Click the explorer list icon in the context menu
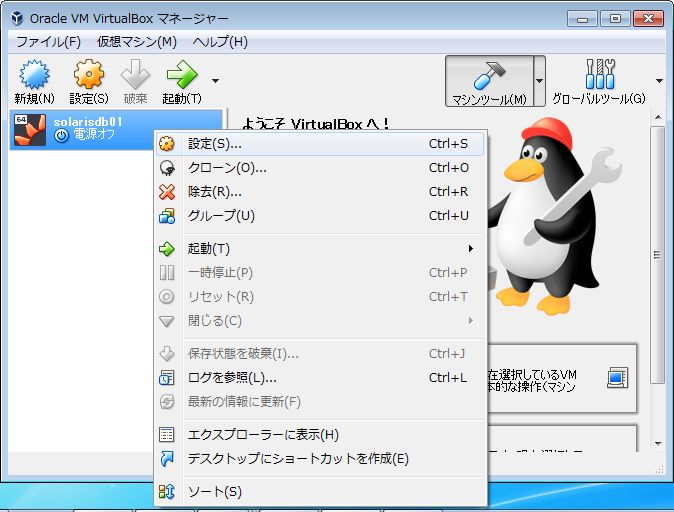Screen dimensions: 674x512 167,435
